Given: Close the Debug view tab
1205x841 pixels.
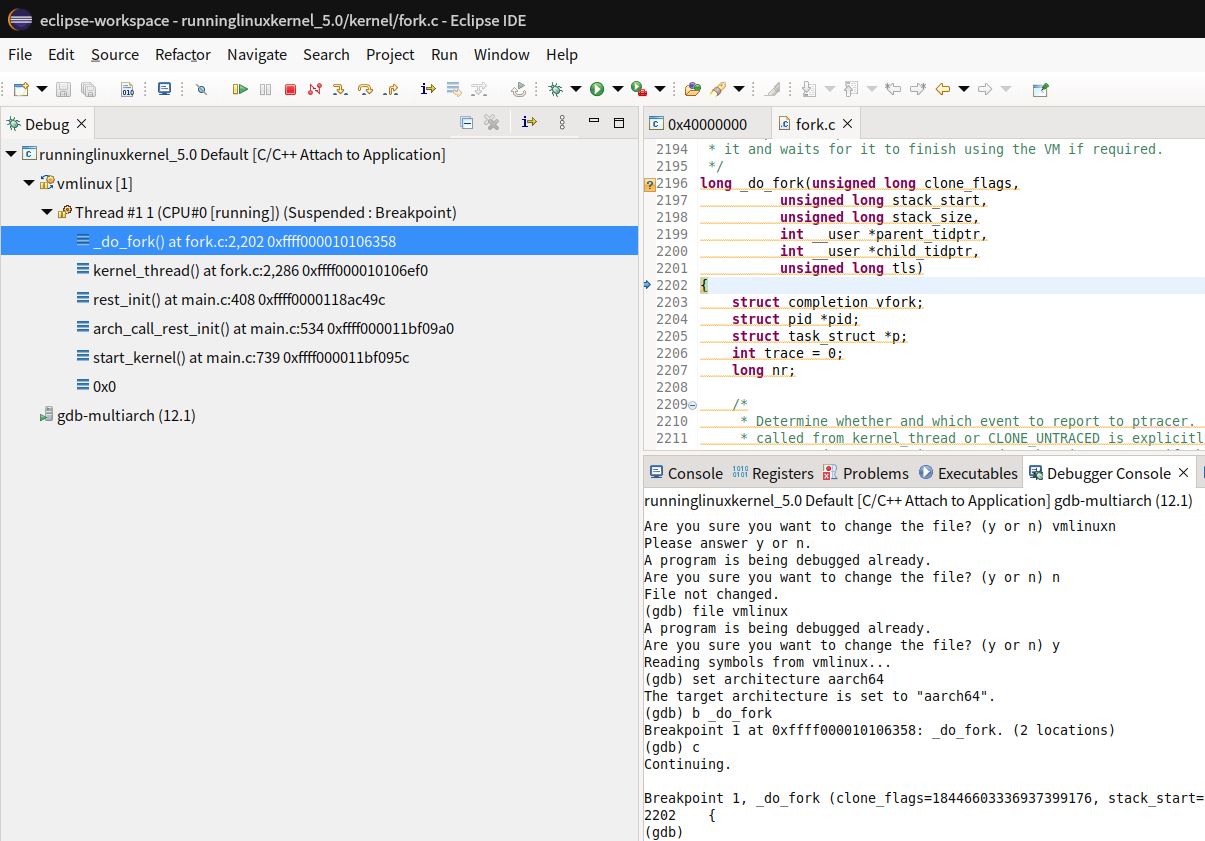Looking at the screenshot, I should tap(82, 124).
